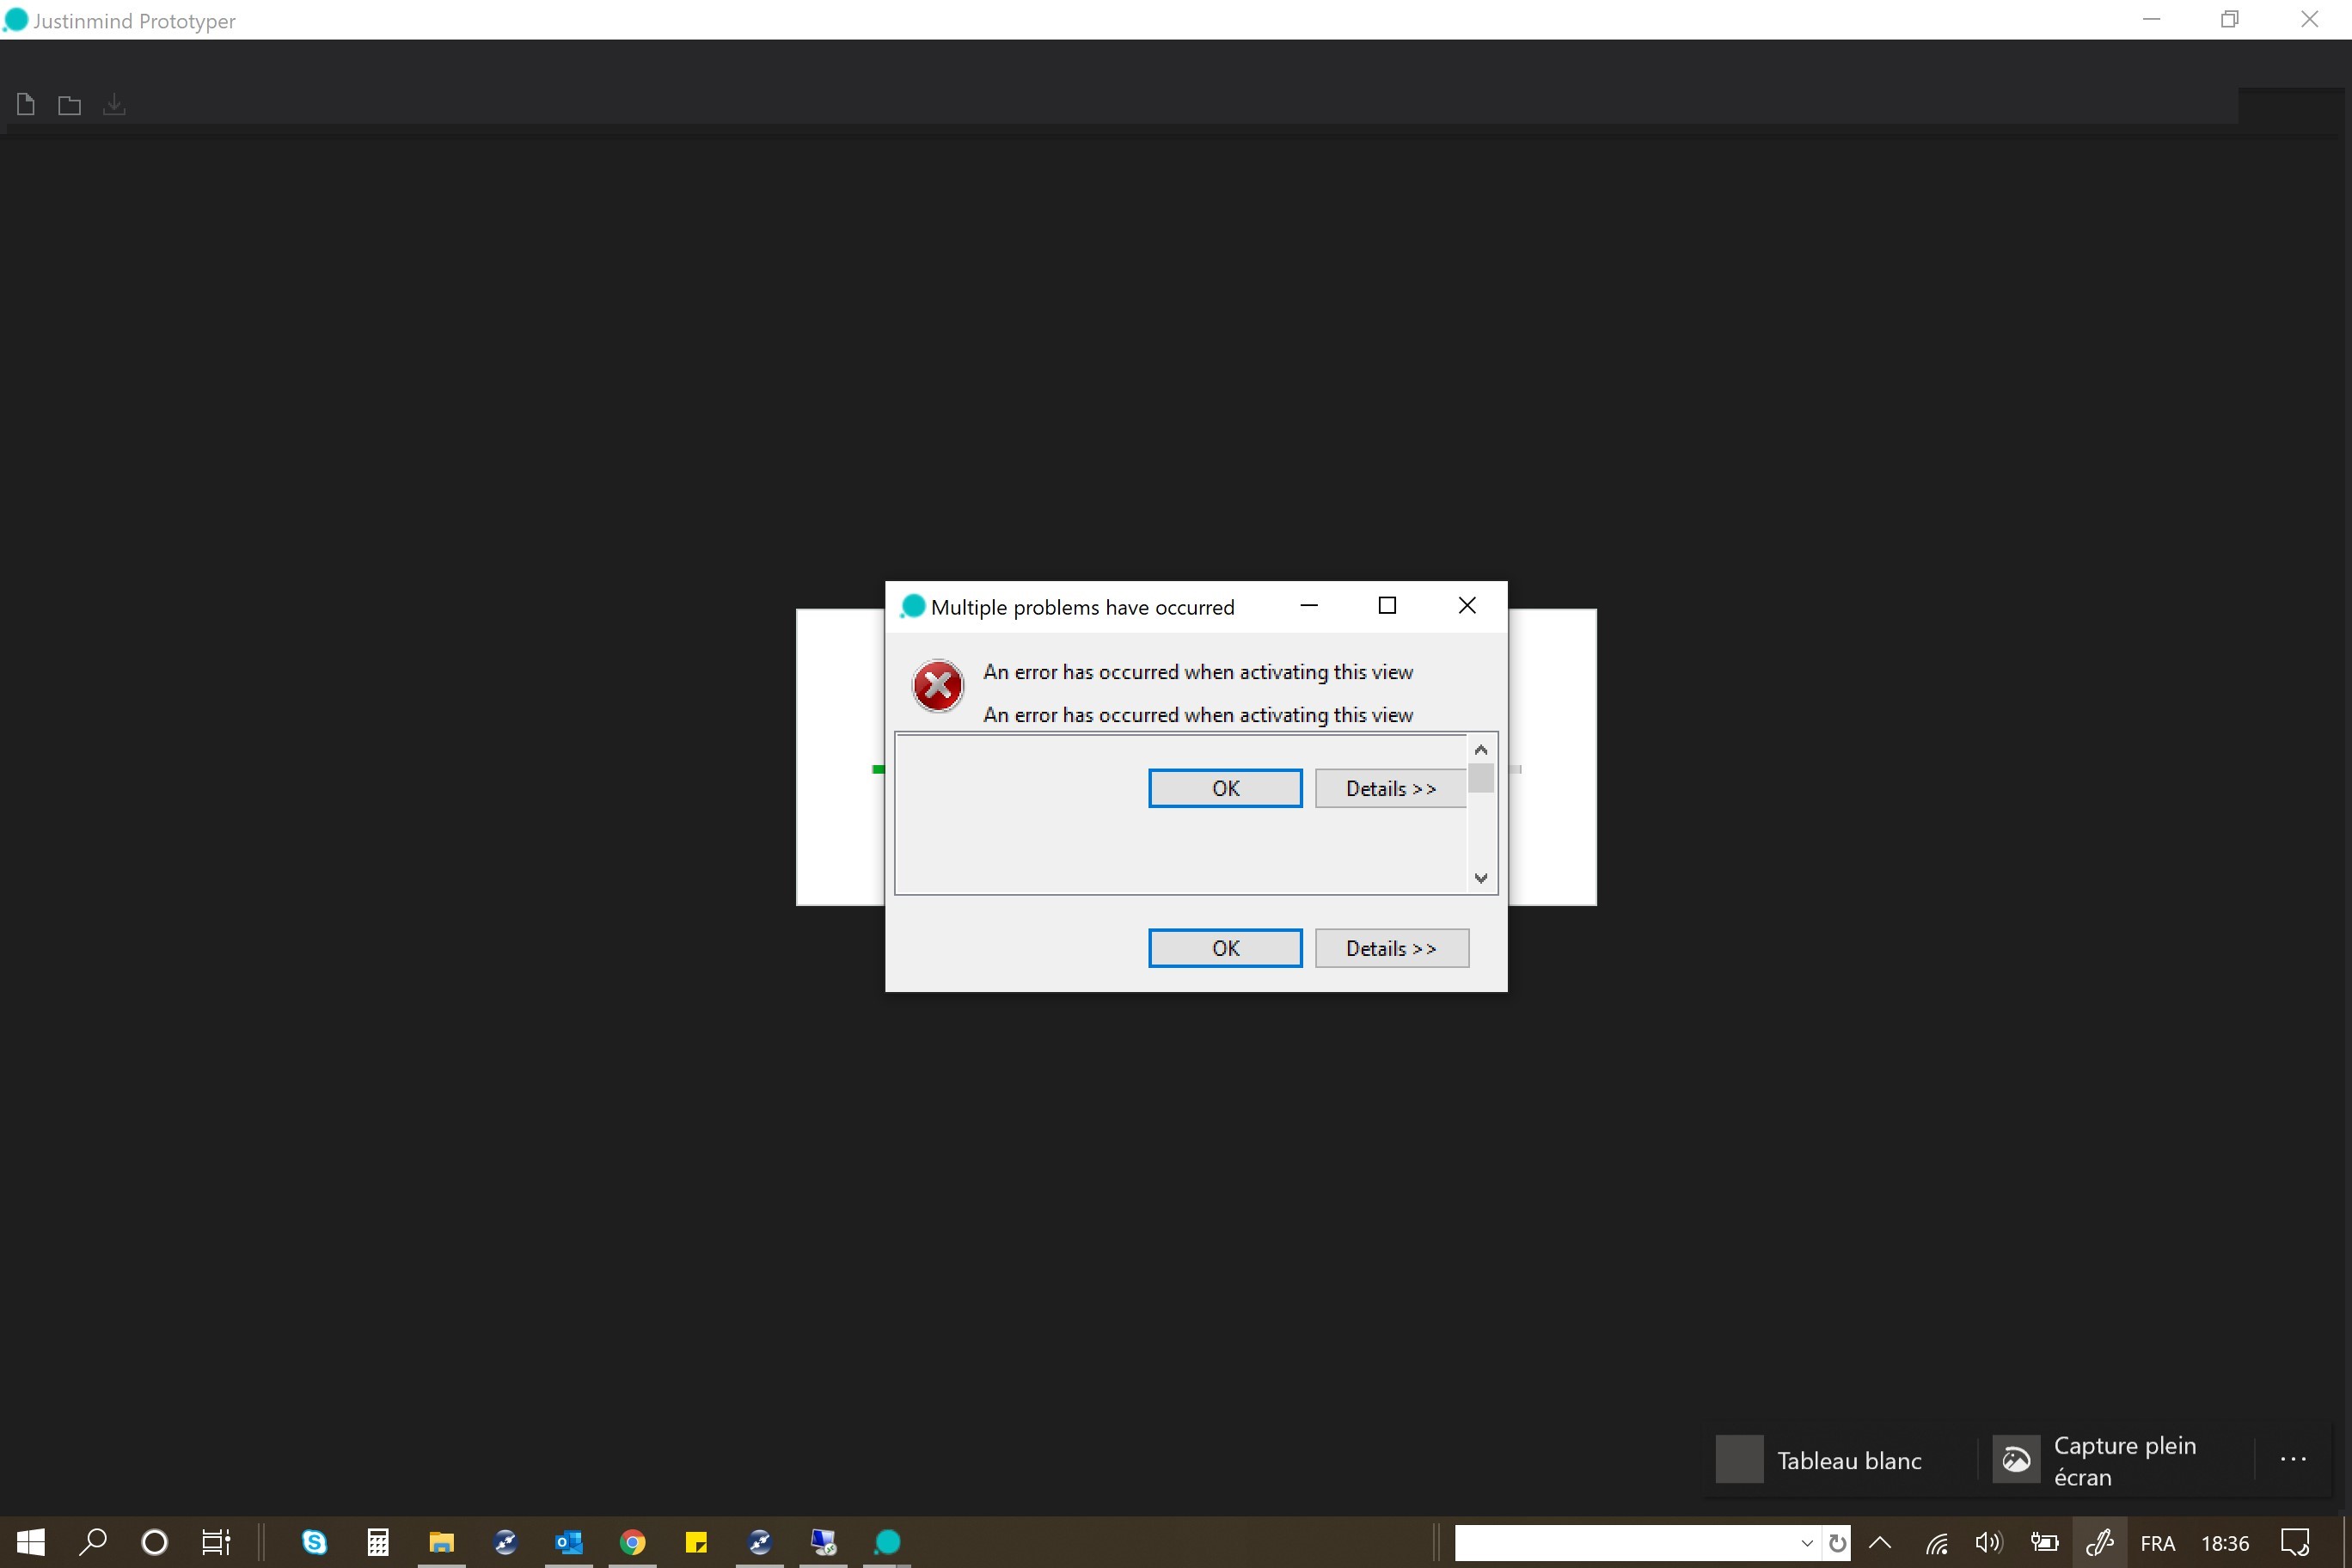The image size is (2352, 1568).
Task: Click the download/save toolbar icon
Action: (114, 104)
